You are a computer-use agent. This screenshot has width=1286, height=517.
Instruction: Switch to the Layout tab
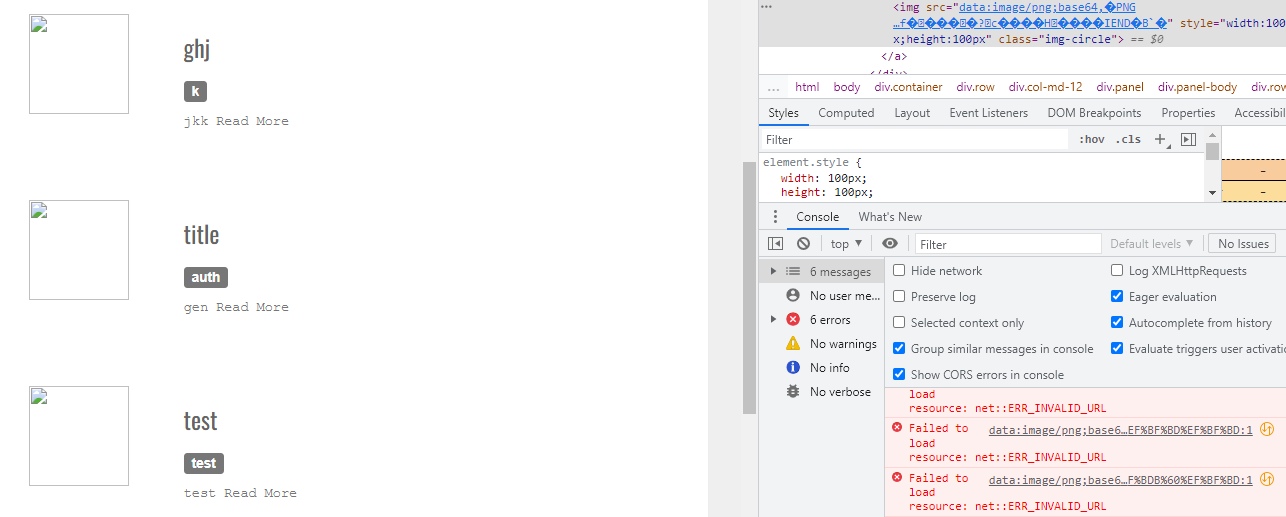912,113
